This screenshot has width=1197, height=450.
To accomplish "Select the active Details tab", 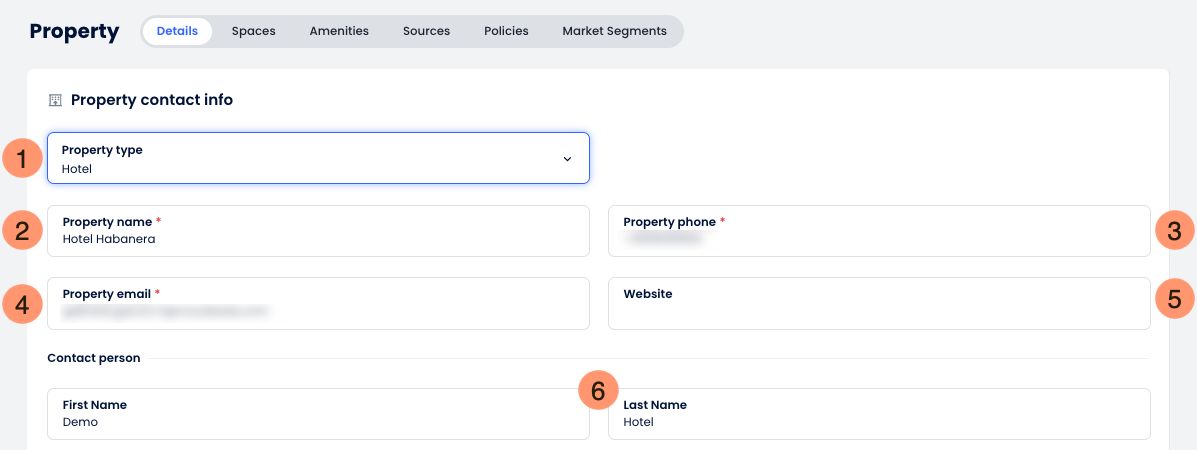I will 177,31.
